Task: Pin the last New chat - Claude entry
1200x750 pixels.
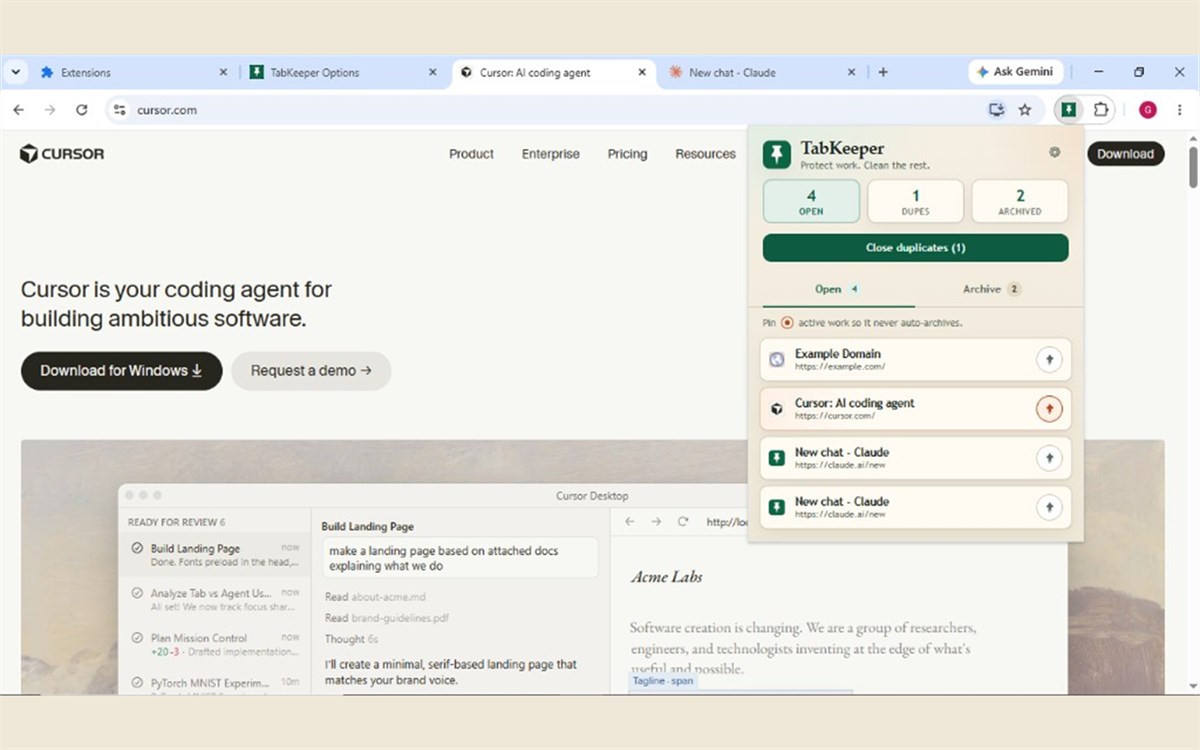Action: coord(1049,507)
